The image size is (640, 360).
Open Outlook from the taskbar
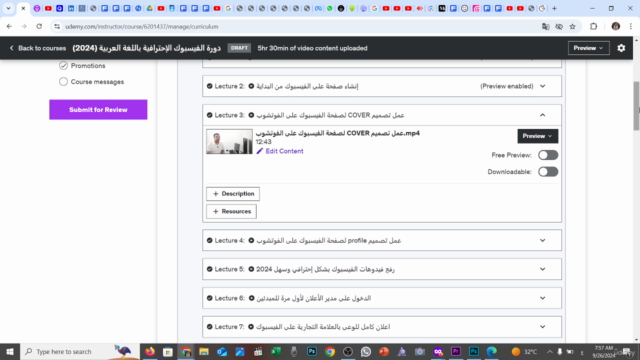(x=222, y=351)
